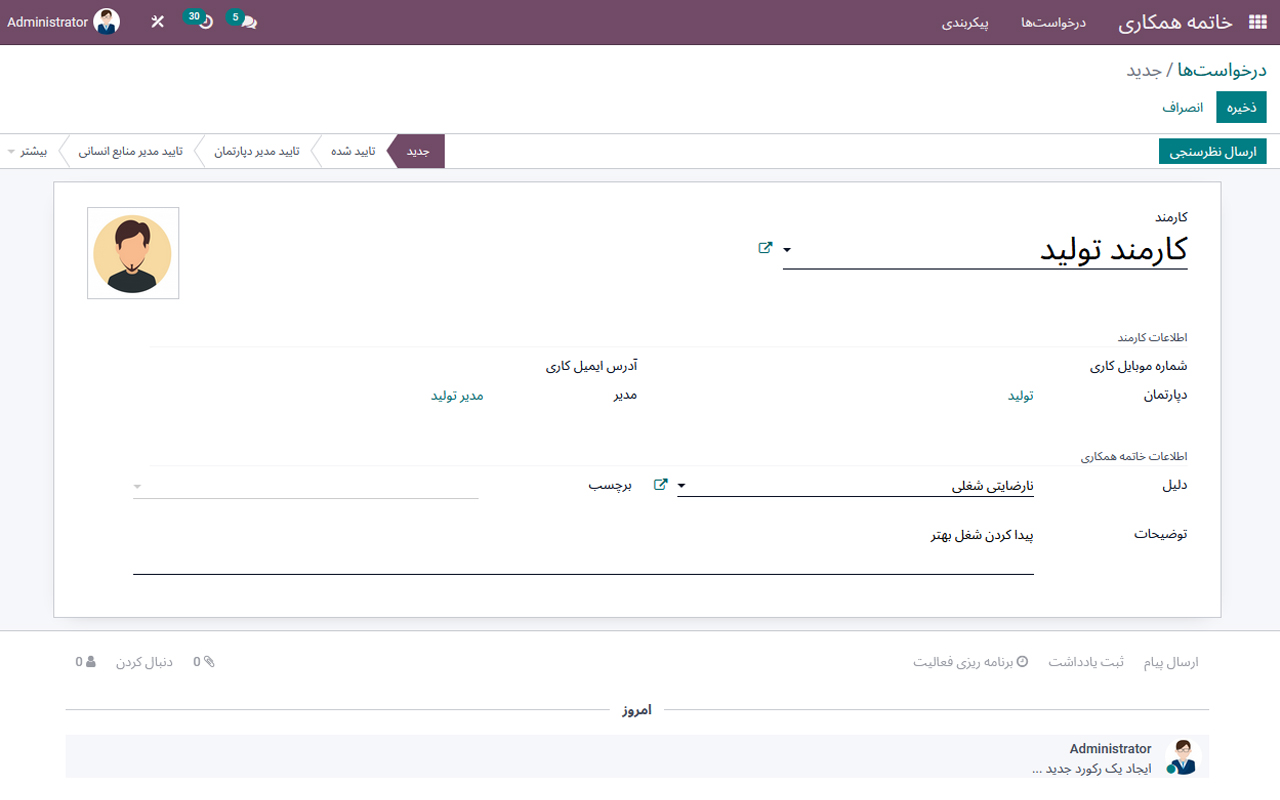
Task: Follow the record via دنبال کردن
Action: [x=146, y=661]
